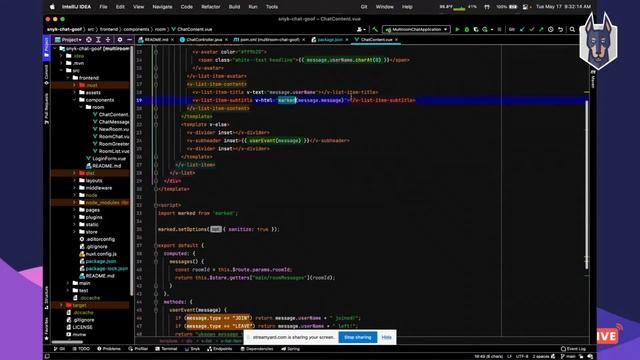Open the Problems tool window
The image size is (640, 360).
pyautogui.click(x=109, y=349)
